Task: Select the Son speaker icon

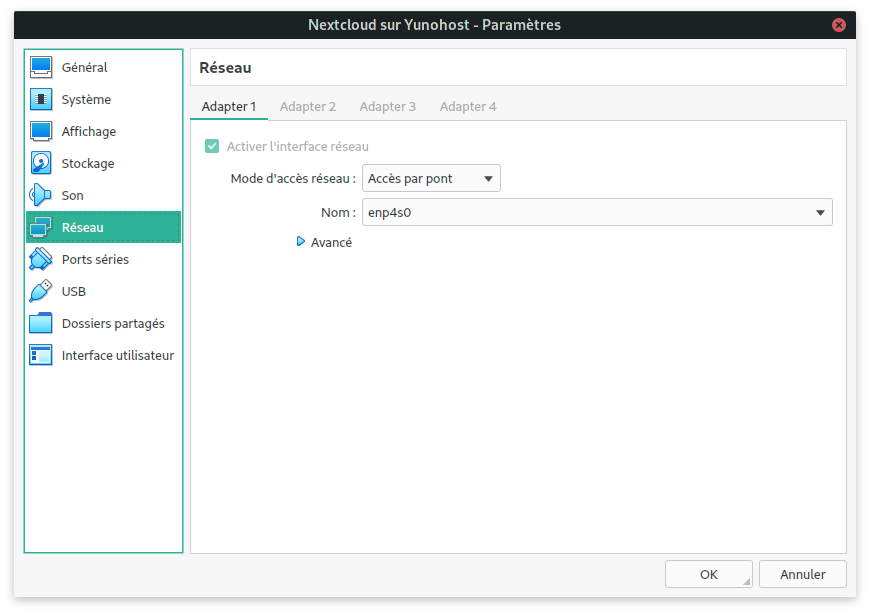Action: click(x=41, y=195)
